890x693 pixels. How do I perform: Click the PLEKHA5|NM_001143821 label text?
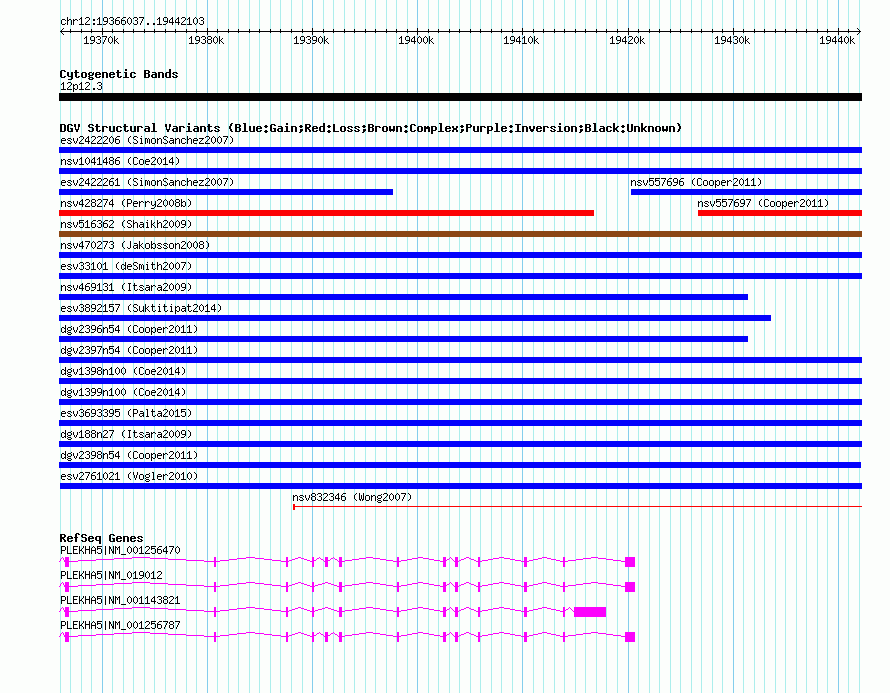(x=120, y=600)
